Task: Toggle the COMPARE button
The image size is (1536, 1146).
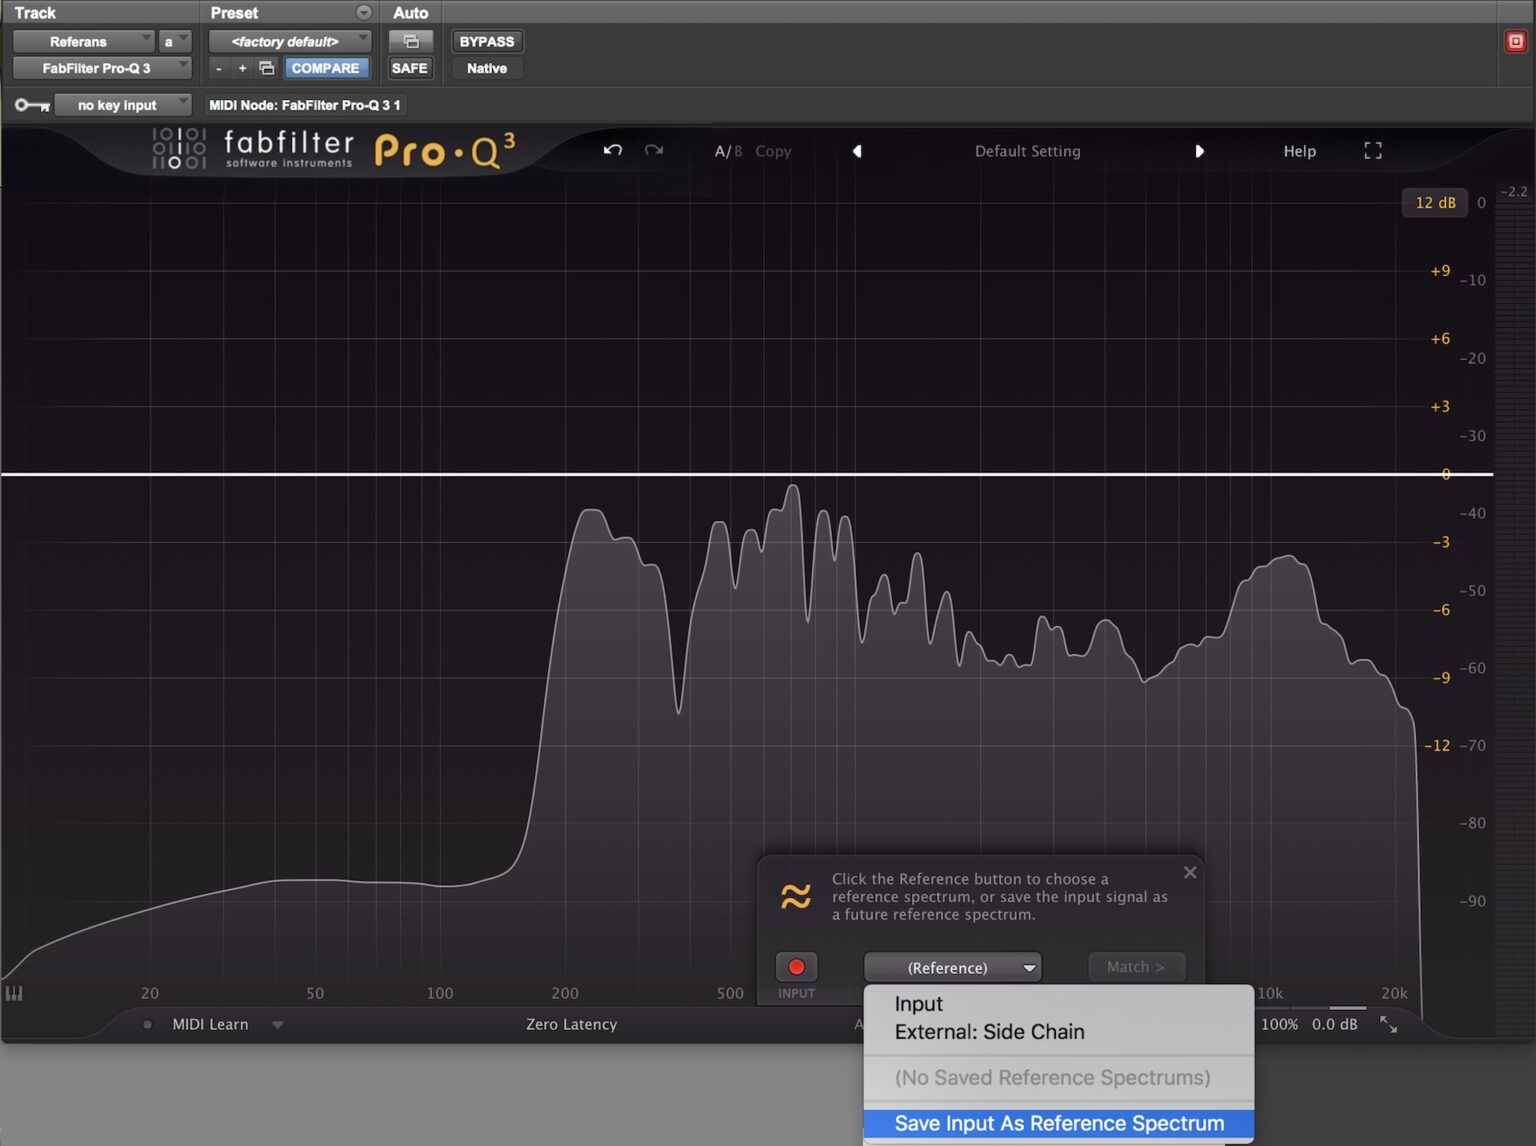Action: [326, 67]
